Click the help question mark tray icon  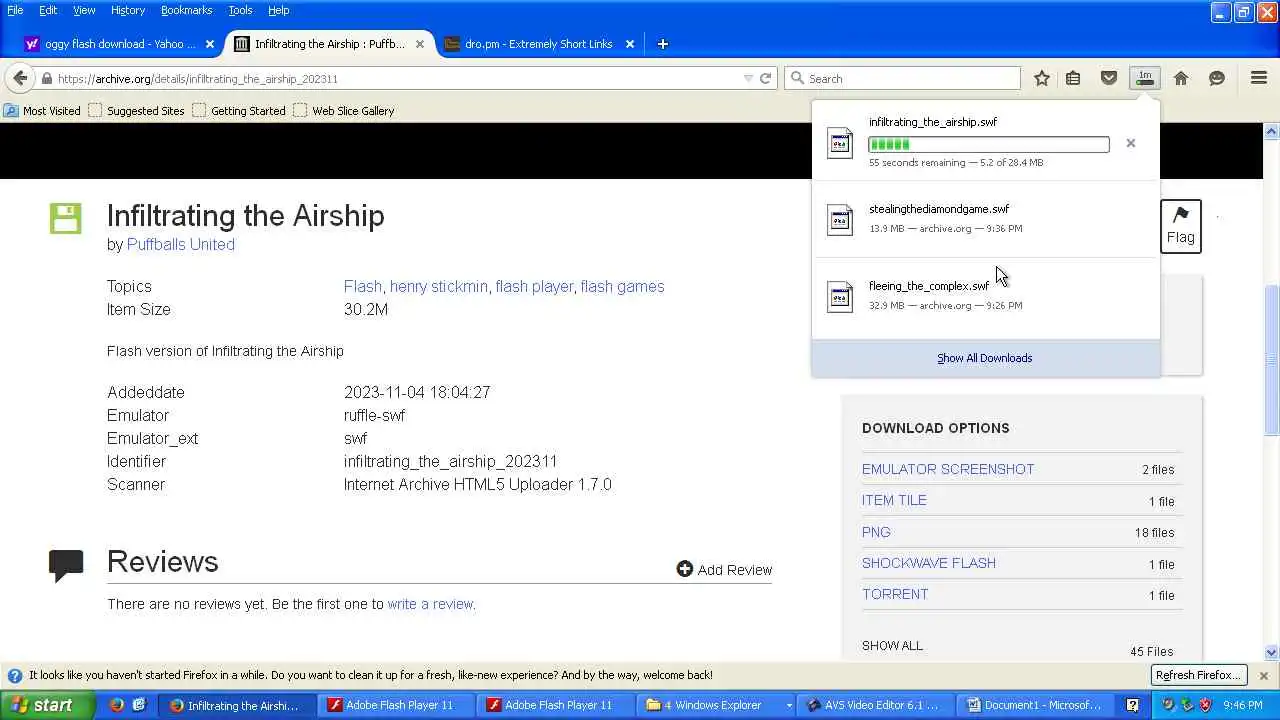pyautogui.click(x=1132, y=705)
